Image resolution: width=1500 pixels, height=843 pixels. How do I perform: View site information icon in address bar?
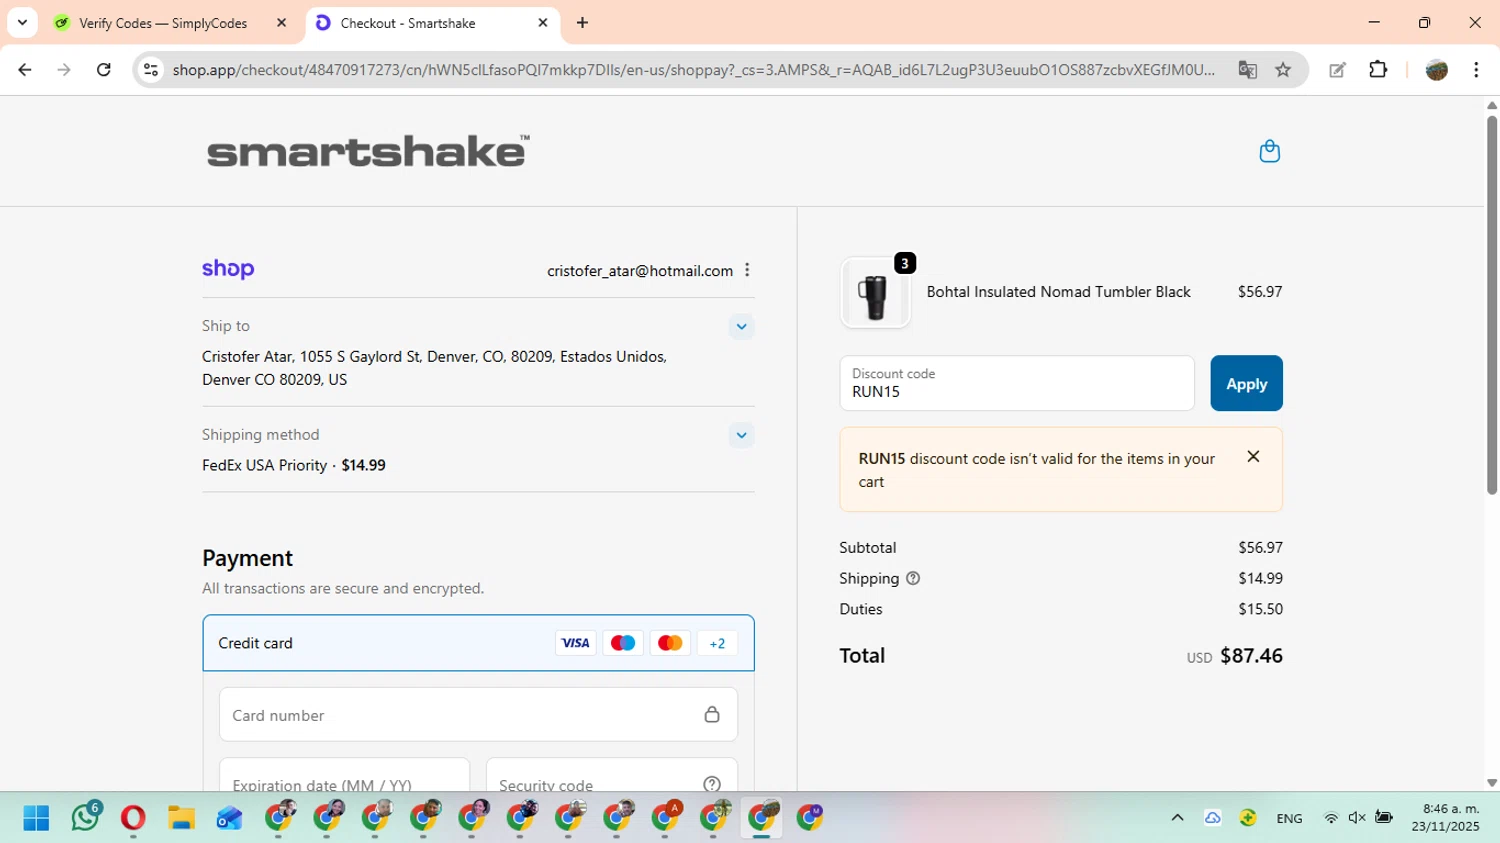(151, 69)
